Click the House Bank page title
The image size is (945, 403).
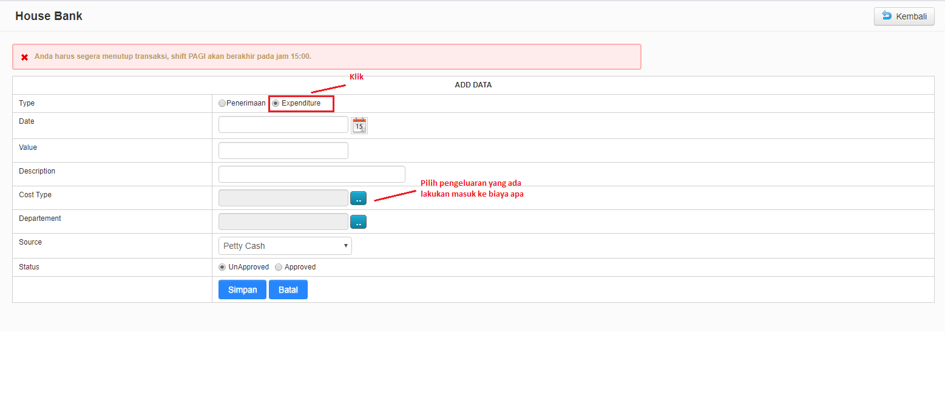tap(49, 16)
